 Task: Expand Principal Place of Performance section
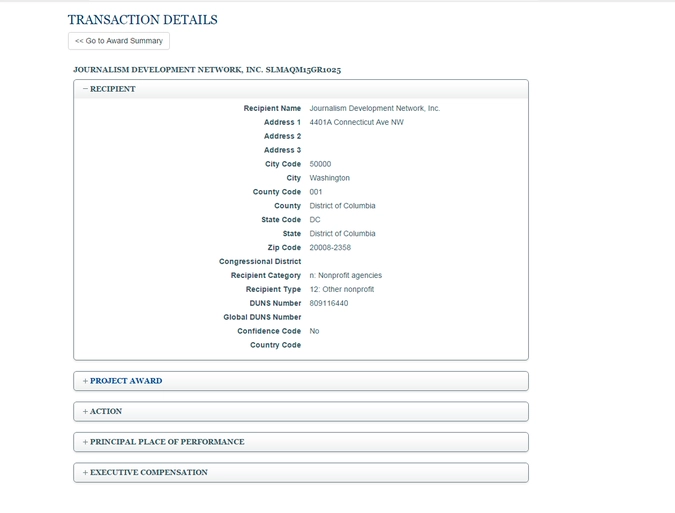pyautogui.click(x=163, y=442)
